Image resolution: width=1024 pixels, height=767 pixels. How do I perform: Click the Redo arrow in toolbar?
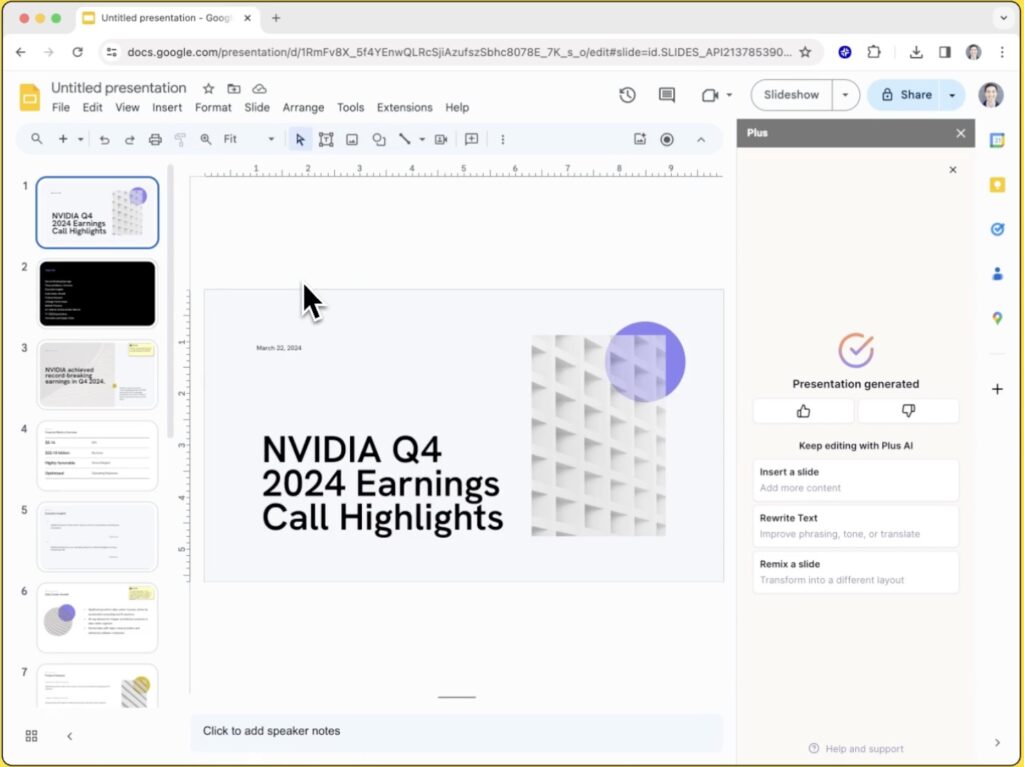129,139
